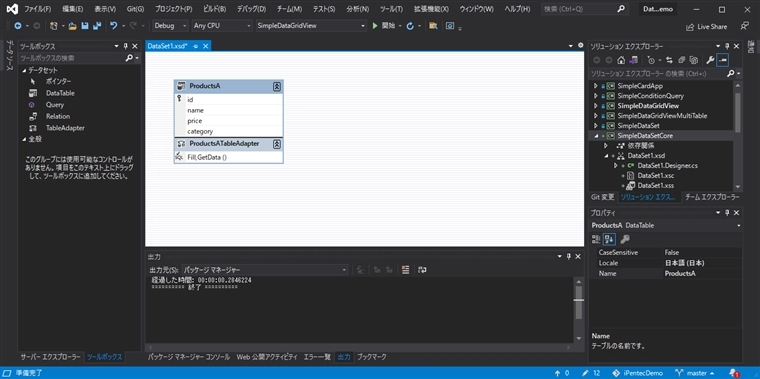The image size is (760, 379).
Task: Click the master branch in status bar
Action: click(x=696, y=373)
